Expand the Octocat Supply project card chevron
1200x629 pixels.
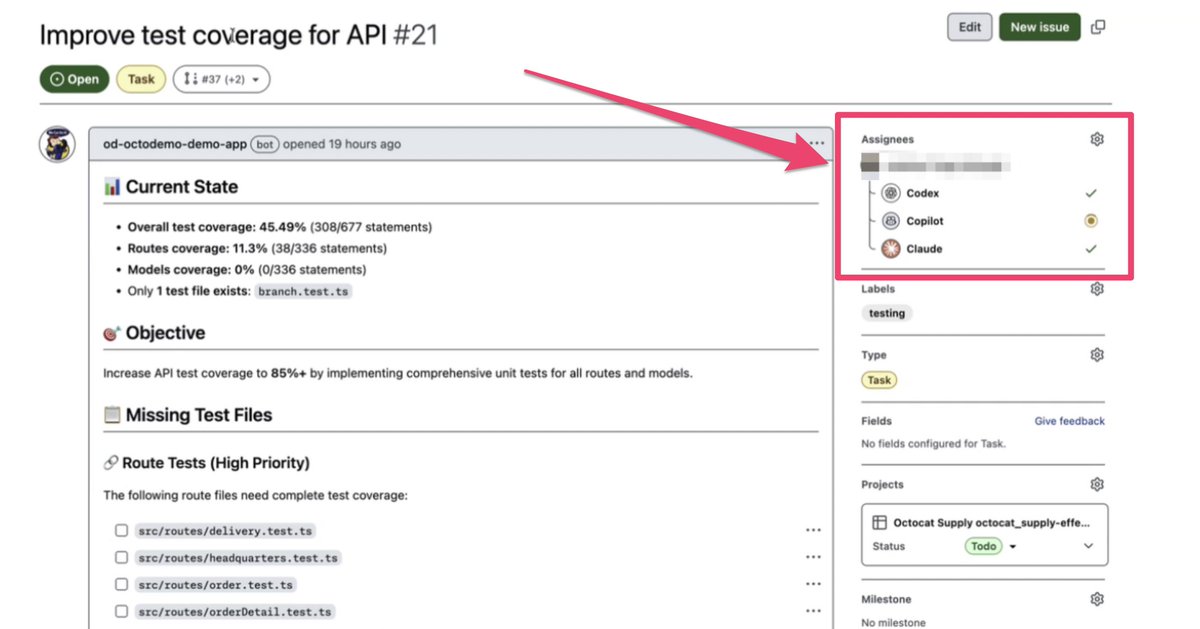(x=1088, y=547)
